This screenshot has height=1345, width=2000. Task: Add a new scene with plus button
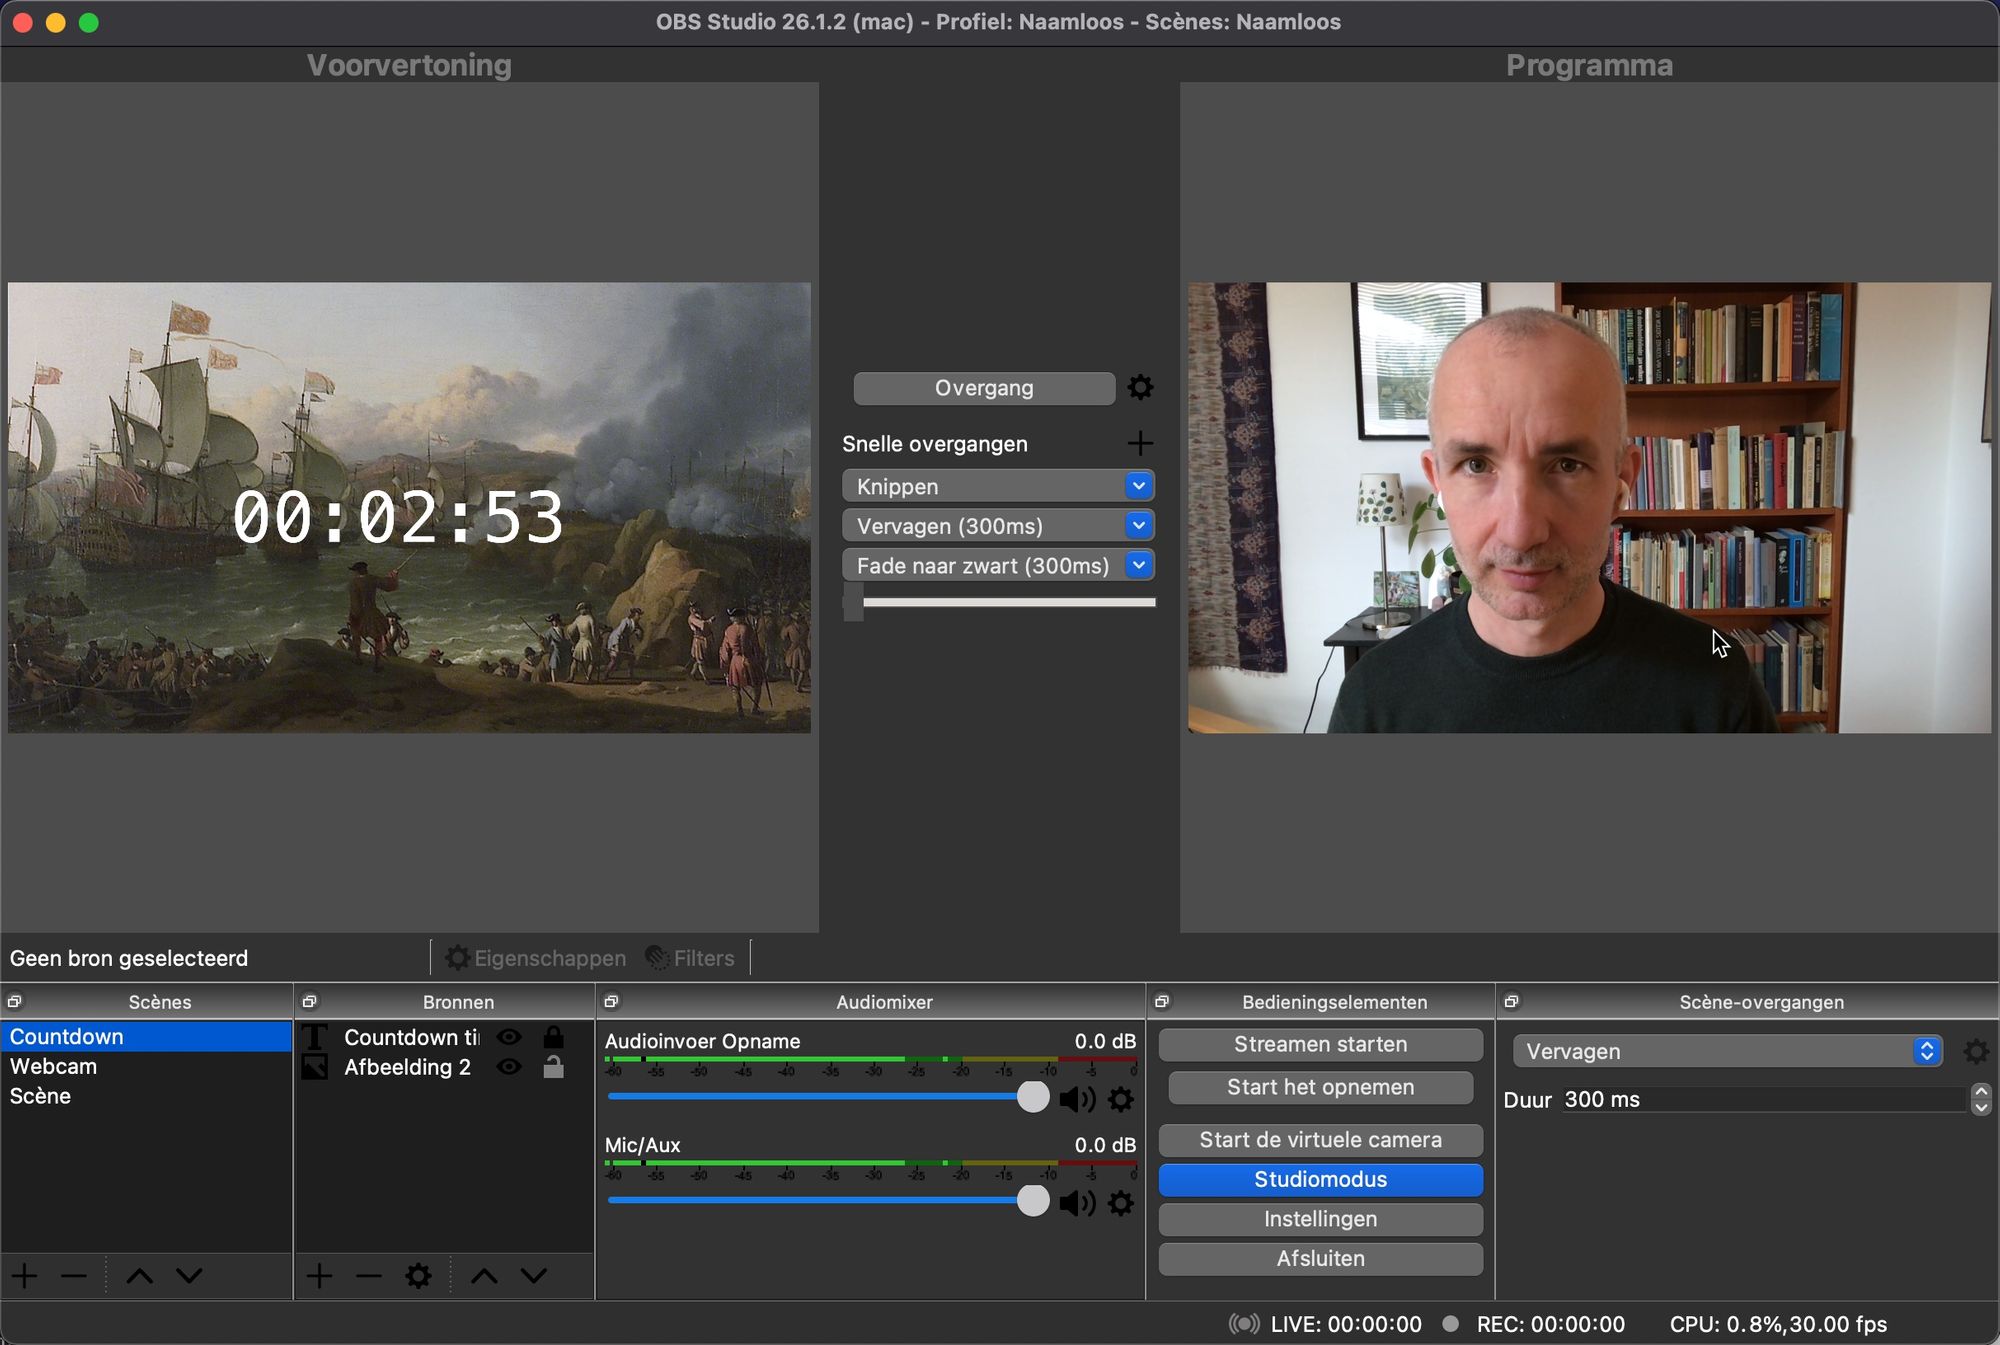coord(24,1276)
